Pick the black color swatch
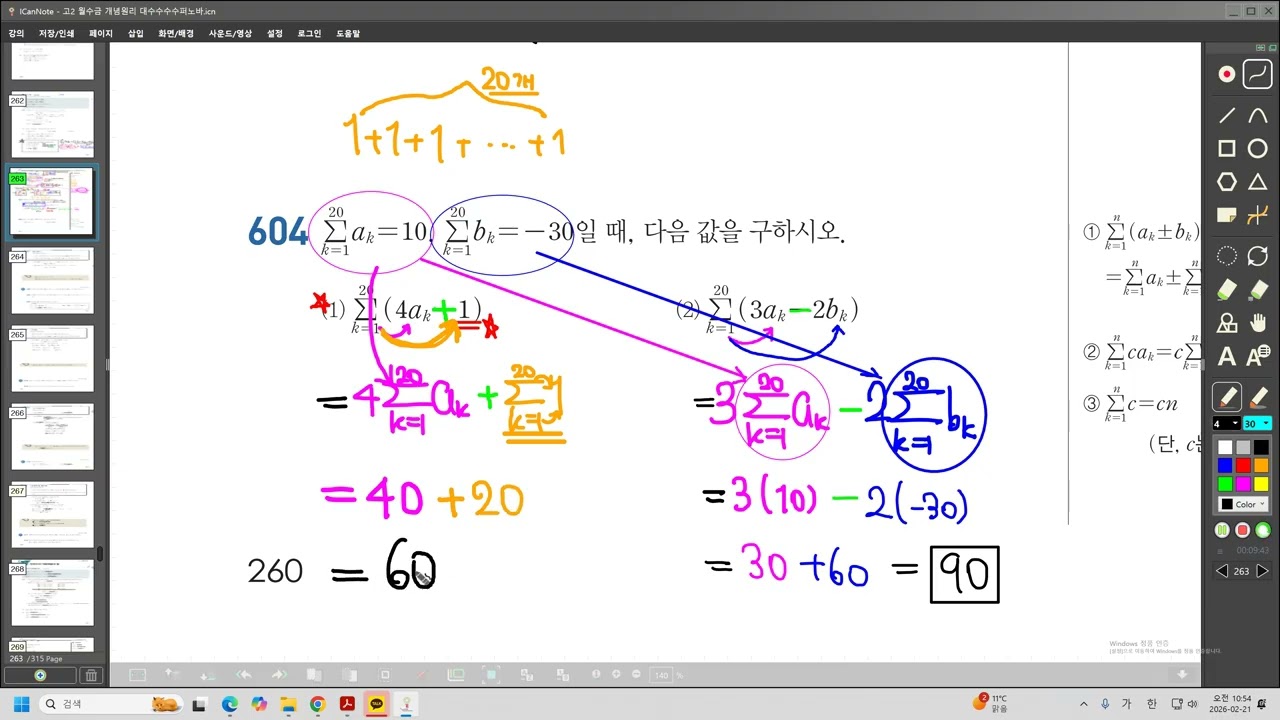The width and height of the screenshot is (1280, 720). tap(1261, 447)
